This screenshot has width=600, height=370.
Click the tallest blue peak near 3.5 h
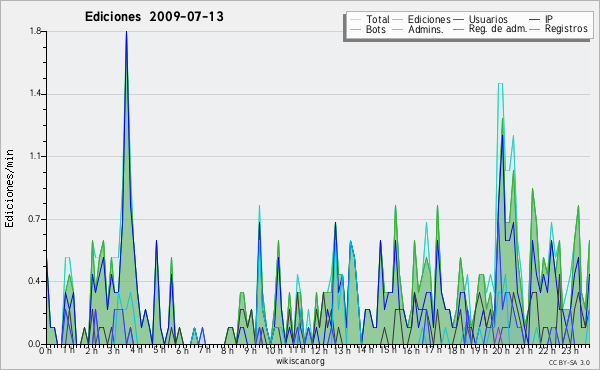(x=126, y=33)
